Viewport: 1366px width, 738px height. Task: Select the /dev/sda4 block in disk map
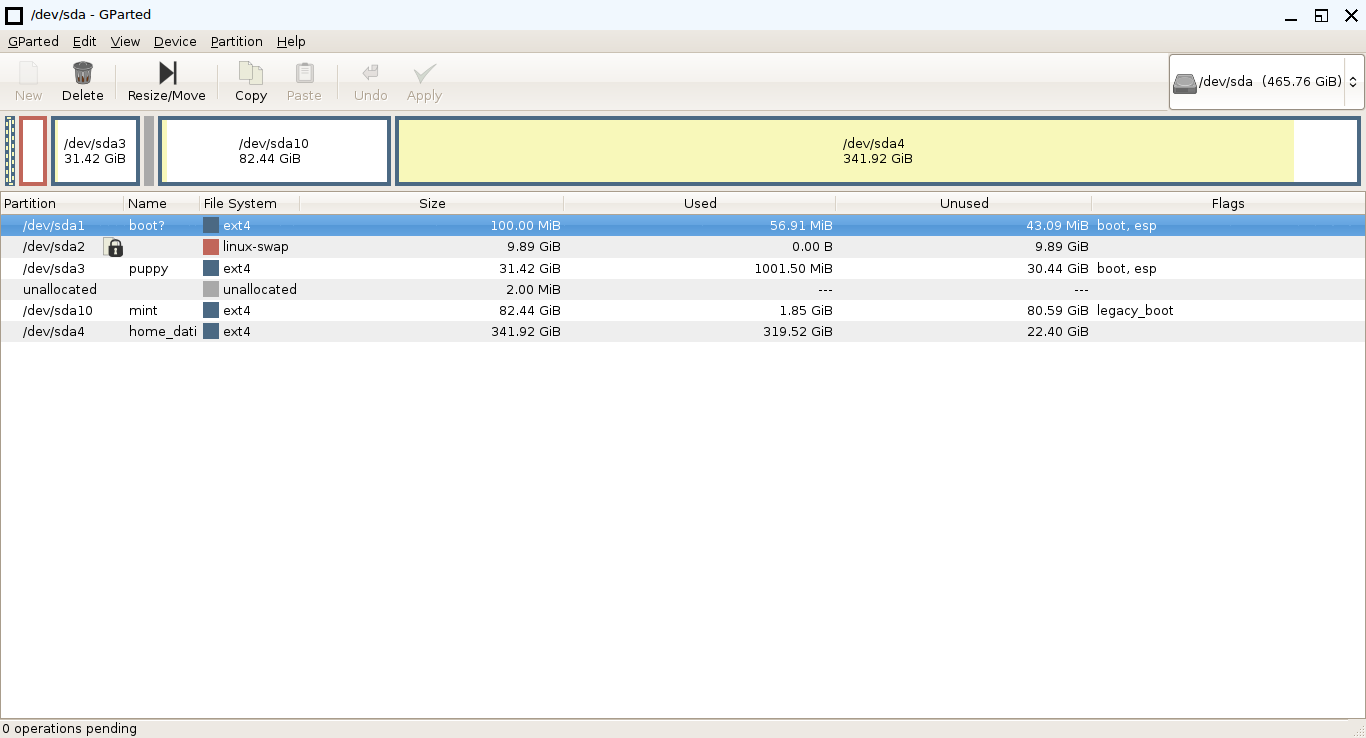[877, 151]
